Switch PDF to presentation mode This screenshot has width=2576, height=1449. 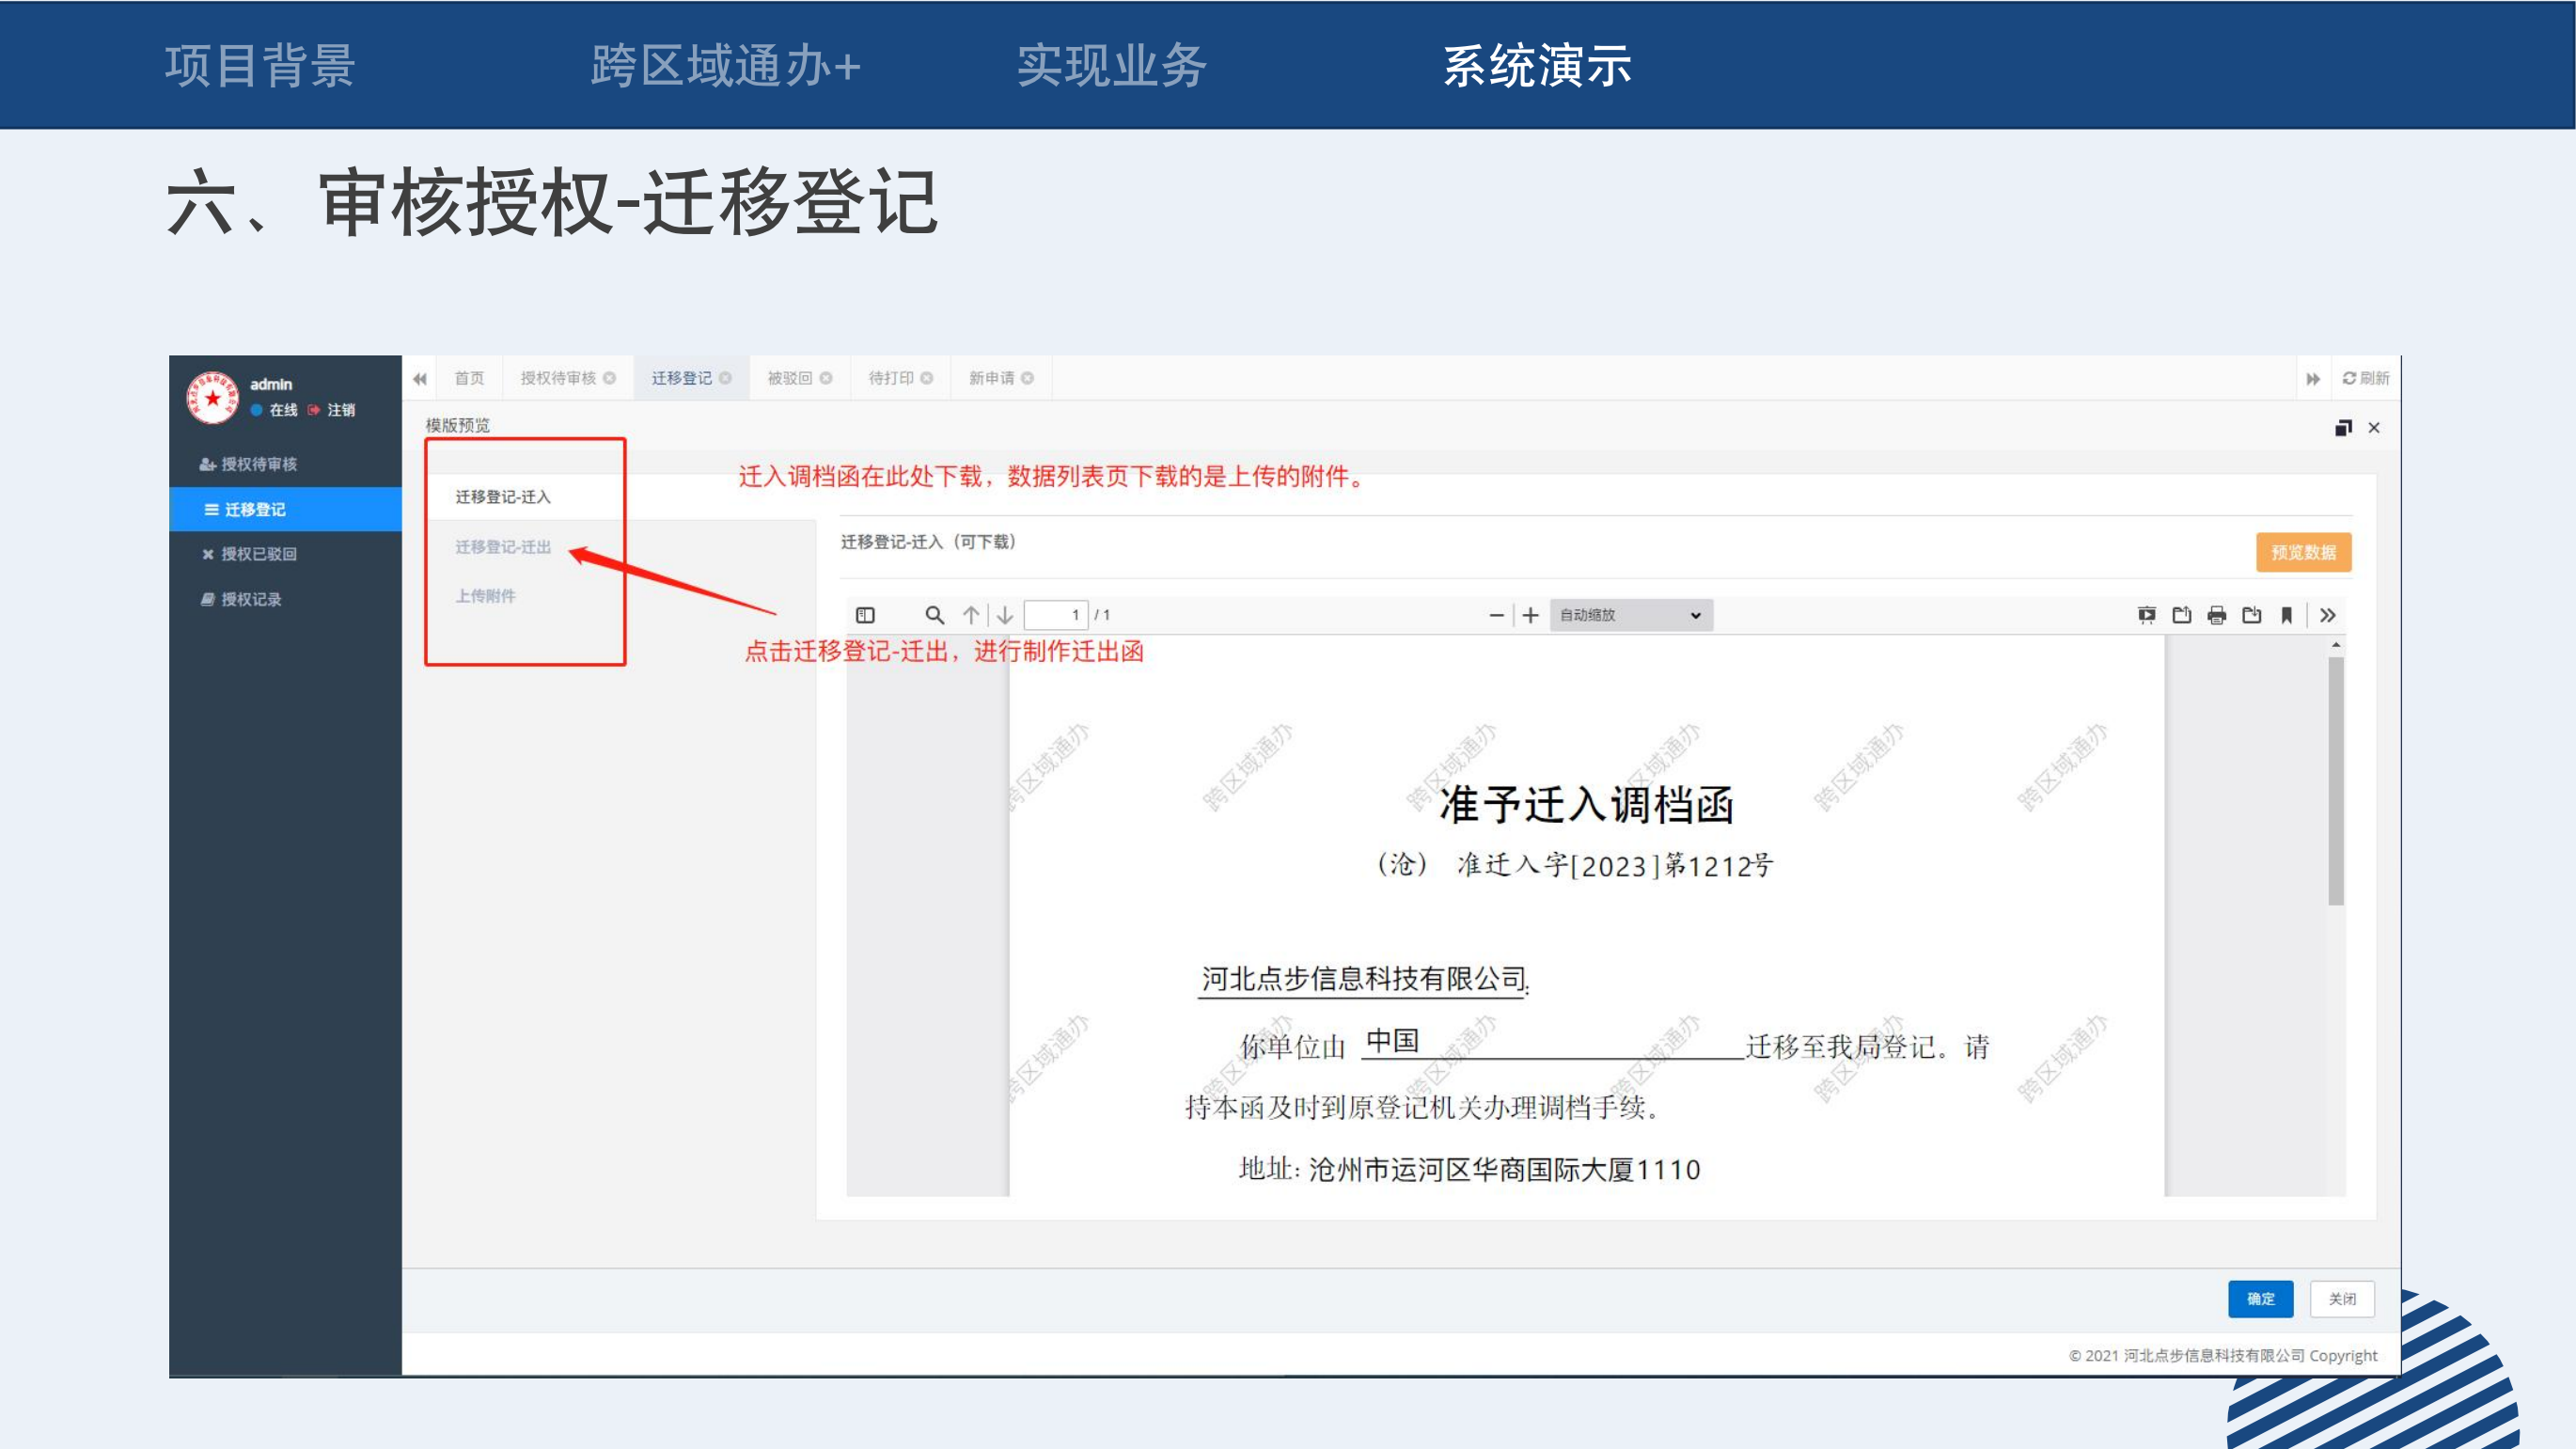pyautogui.click(x=2146, y=615)
